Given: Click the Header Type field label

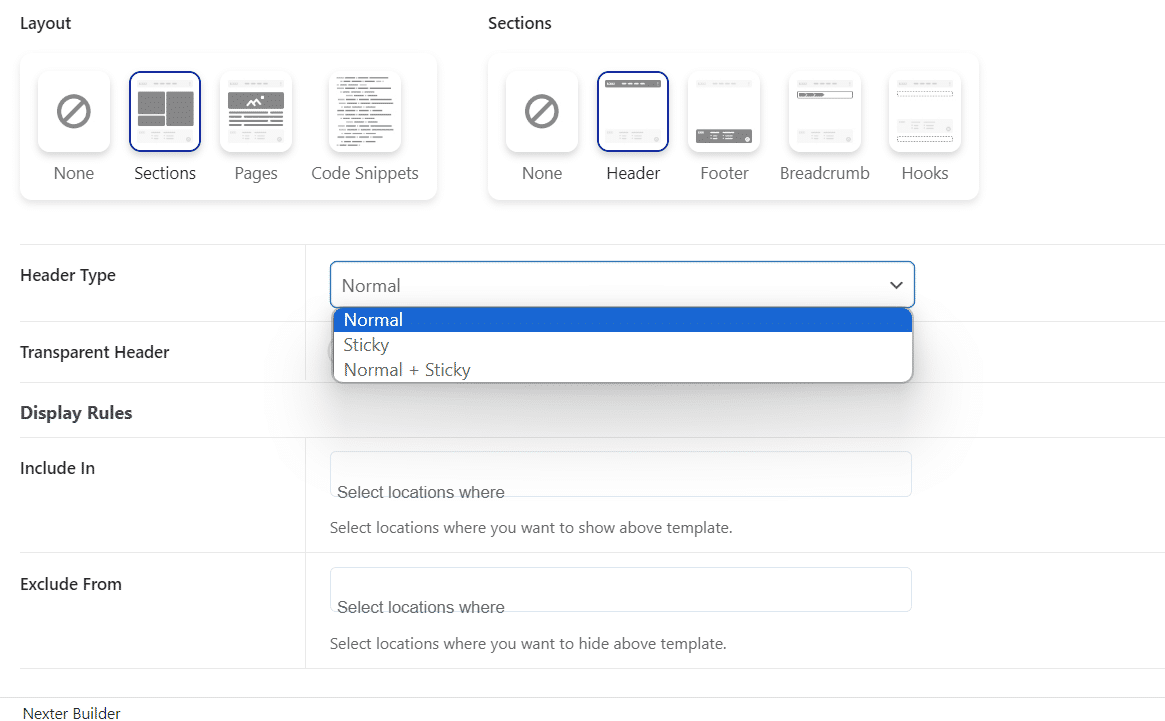Looking at the screenshot, I should [x=68, y=275].
